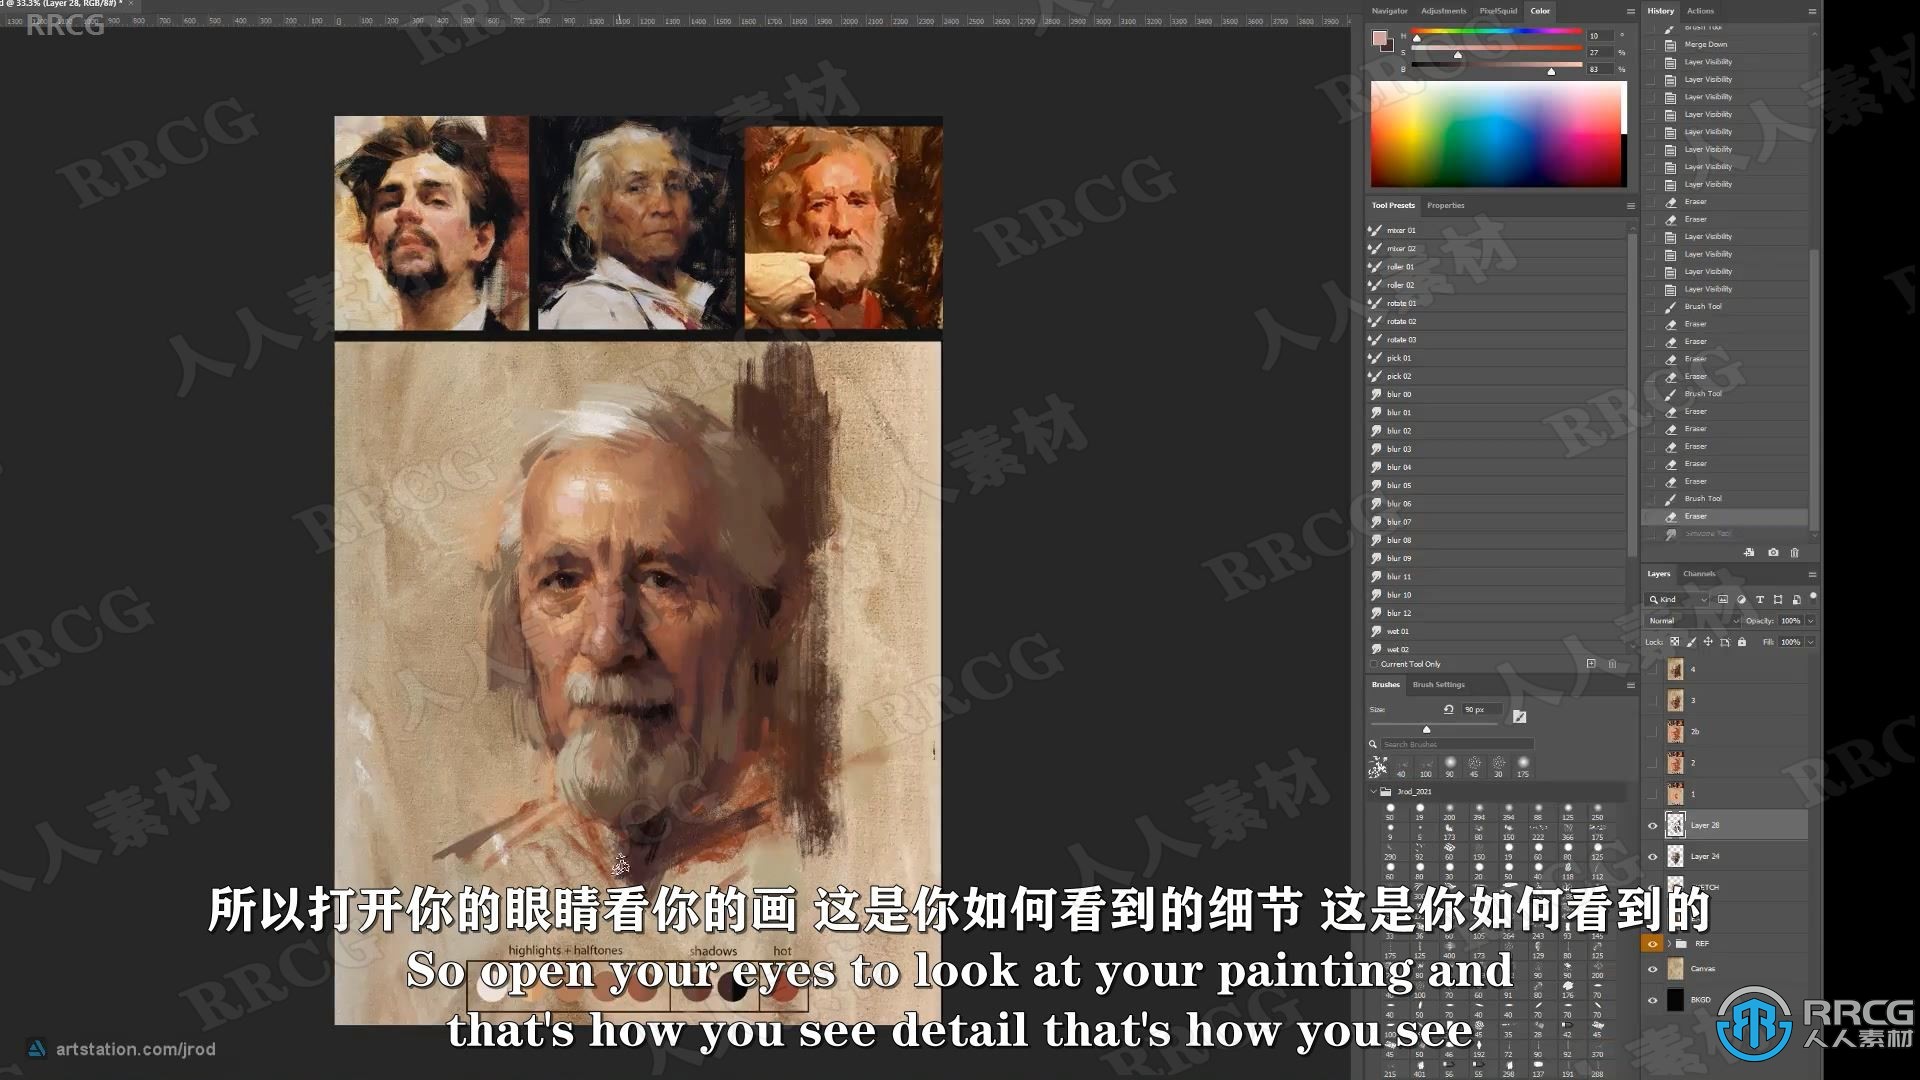Click the Search Brushes field
Image resolution: width=1920 pixels, height=1080 pixels.
tap(1457, 744)
